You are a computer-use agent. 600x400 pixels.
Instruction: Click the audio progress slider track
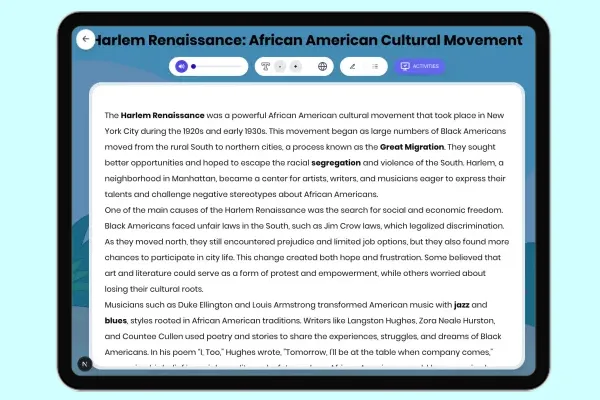(x=220, y=67)
